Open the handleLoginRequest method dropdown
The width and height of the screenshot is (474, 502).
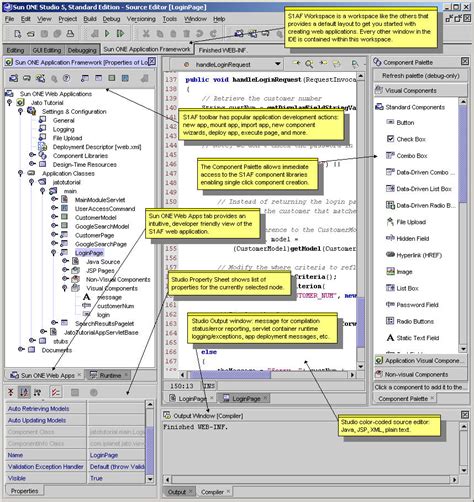coord(277,64)
